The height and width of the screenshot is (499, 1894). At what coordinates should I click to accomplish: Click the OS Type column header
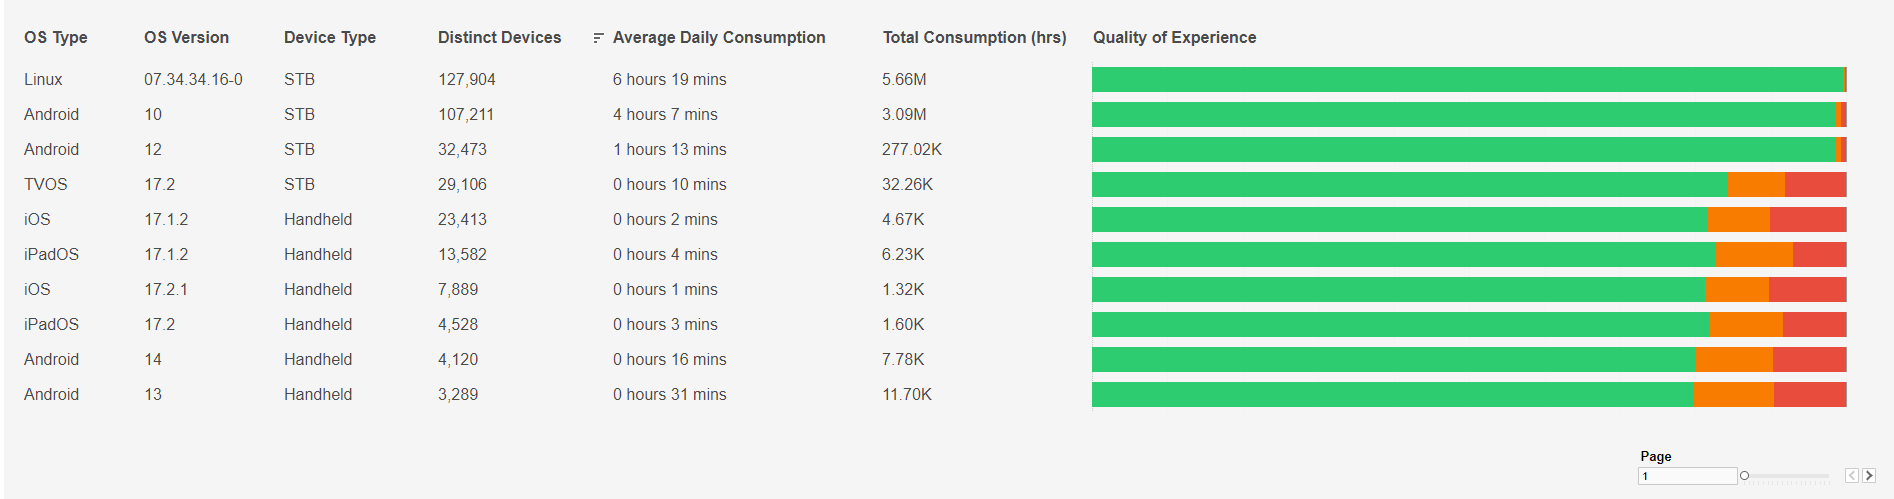56,38
